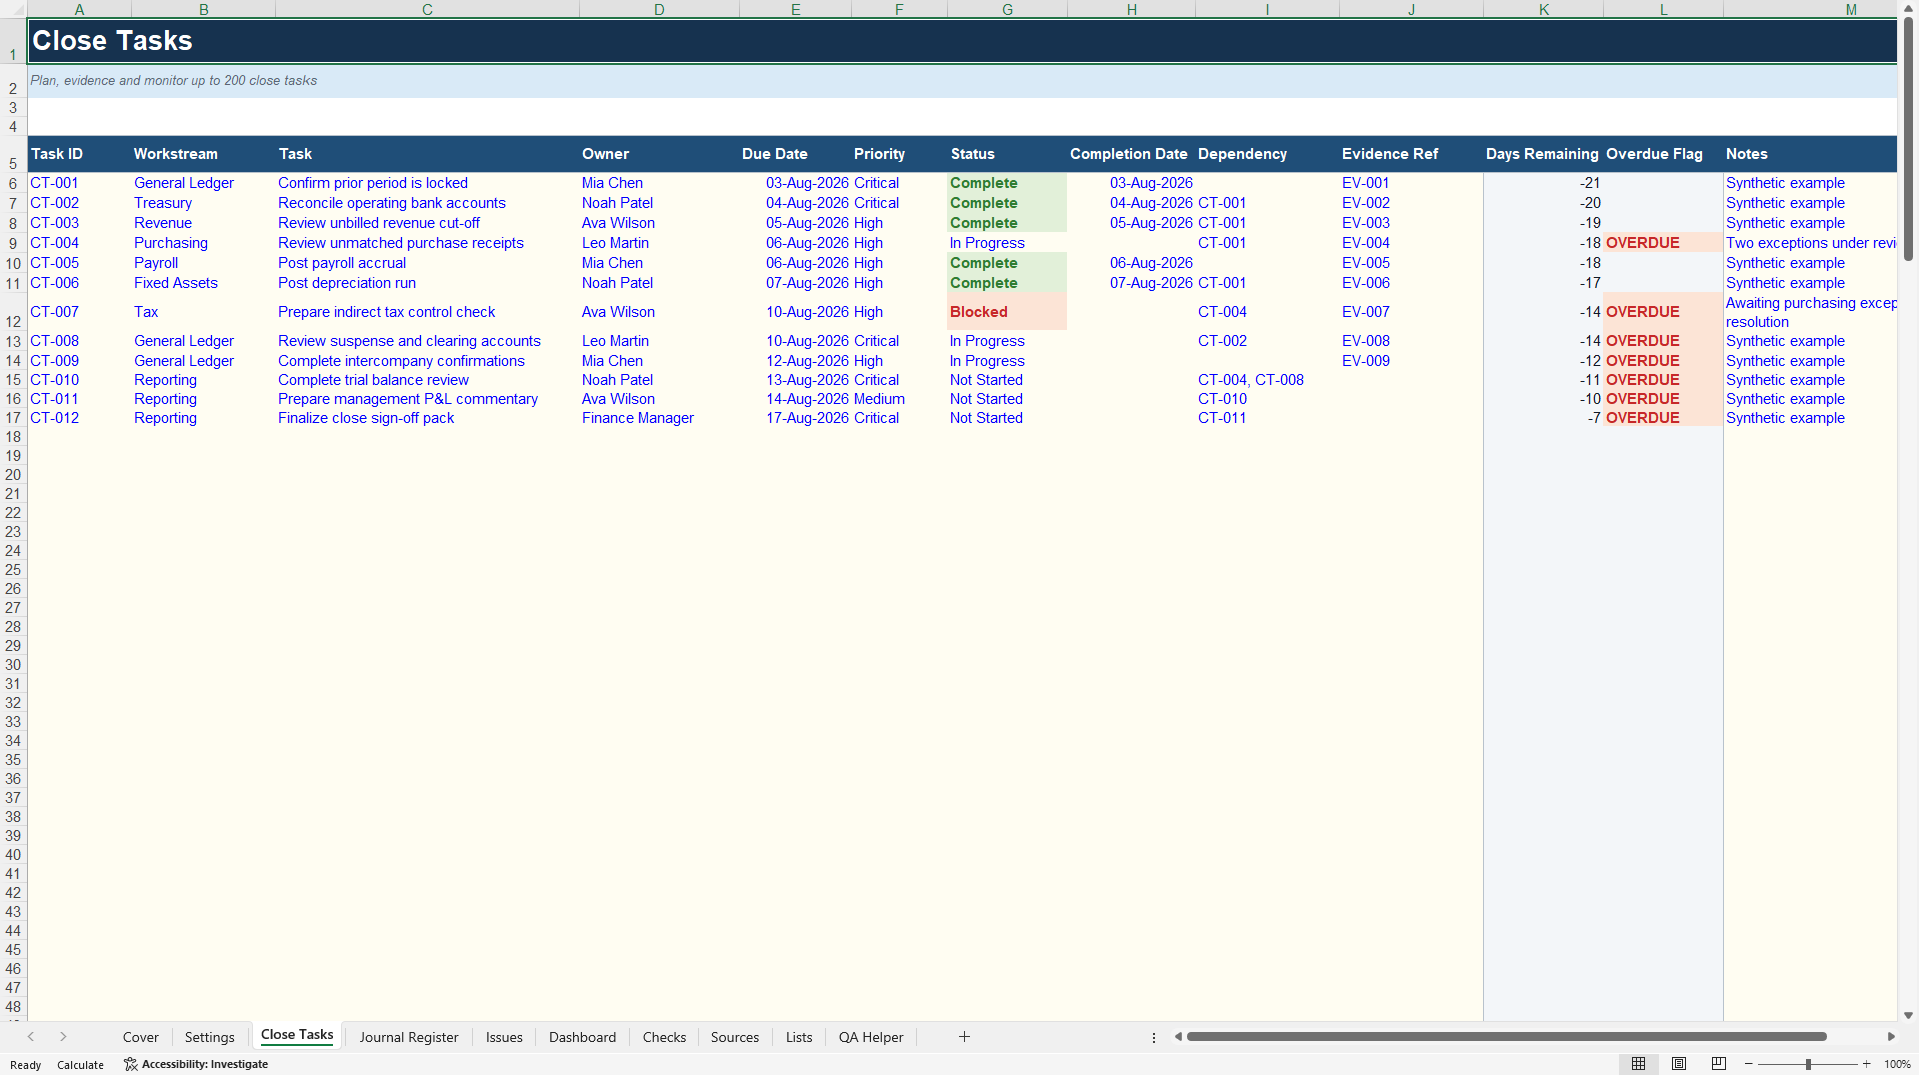Open the Sources sheet tab
The height and width of the screenshot is (1075, 1919).
[x=735, y=1037]
